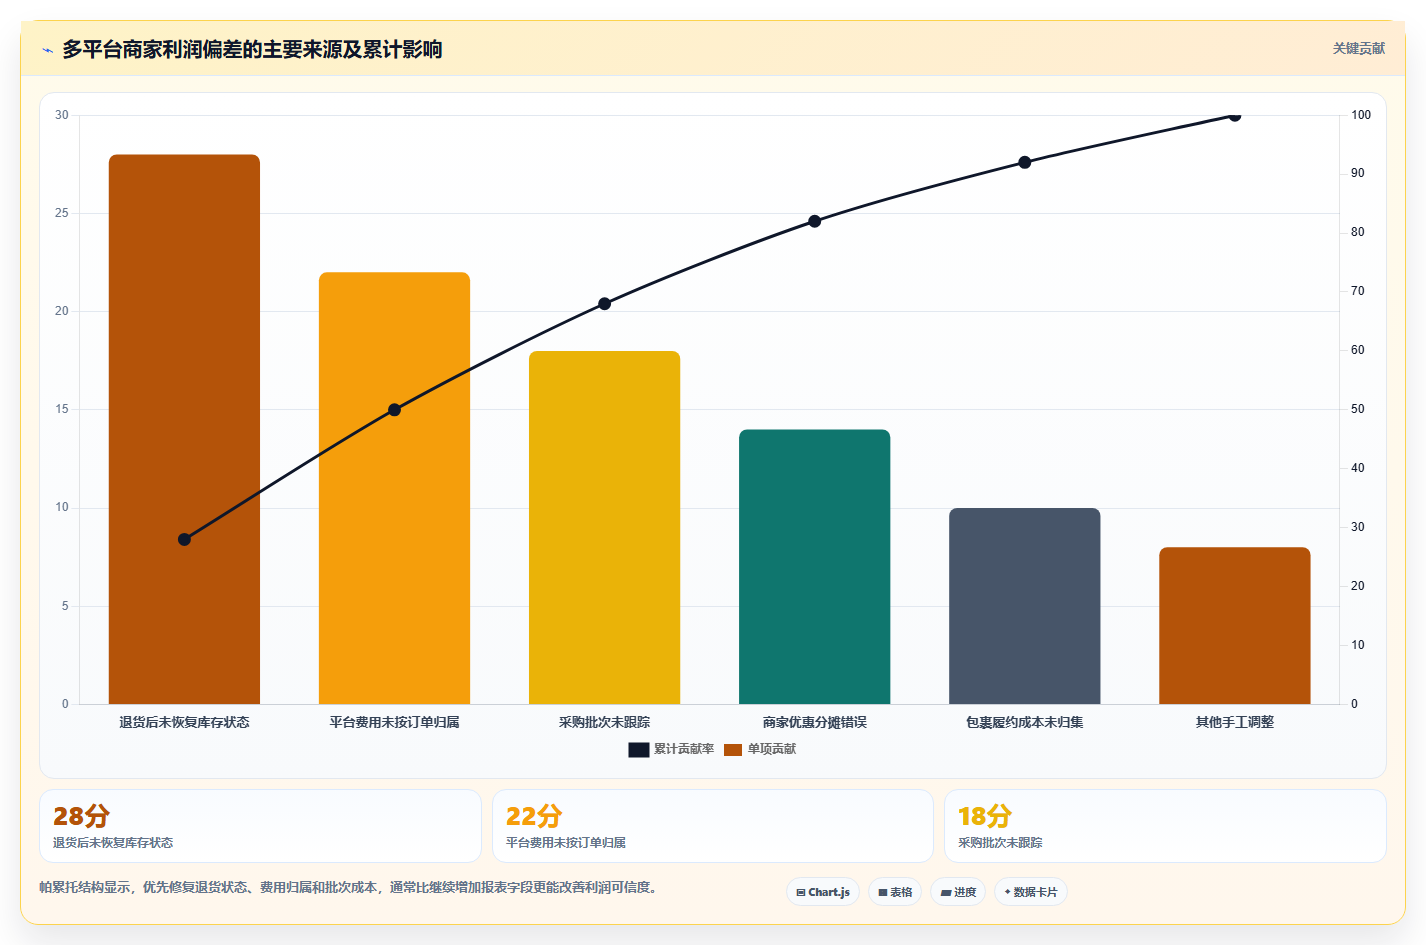Screen dimensions: 1426x945
Task: Click the cumulative line point at 28 percent
Action: point(184,539)
